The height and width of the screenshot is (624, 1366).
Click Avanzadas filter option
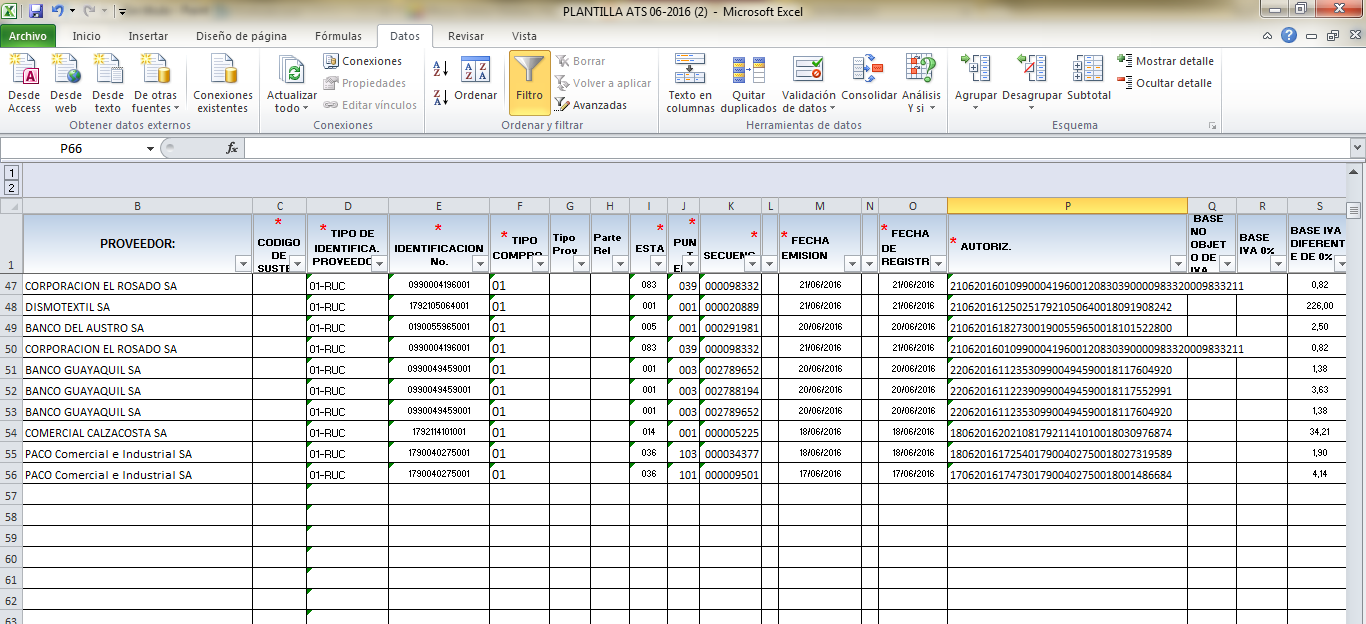pyautogui.click(x=591, y=105)
